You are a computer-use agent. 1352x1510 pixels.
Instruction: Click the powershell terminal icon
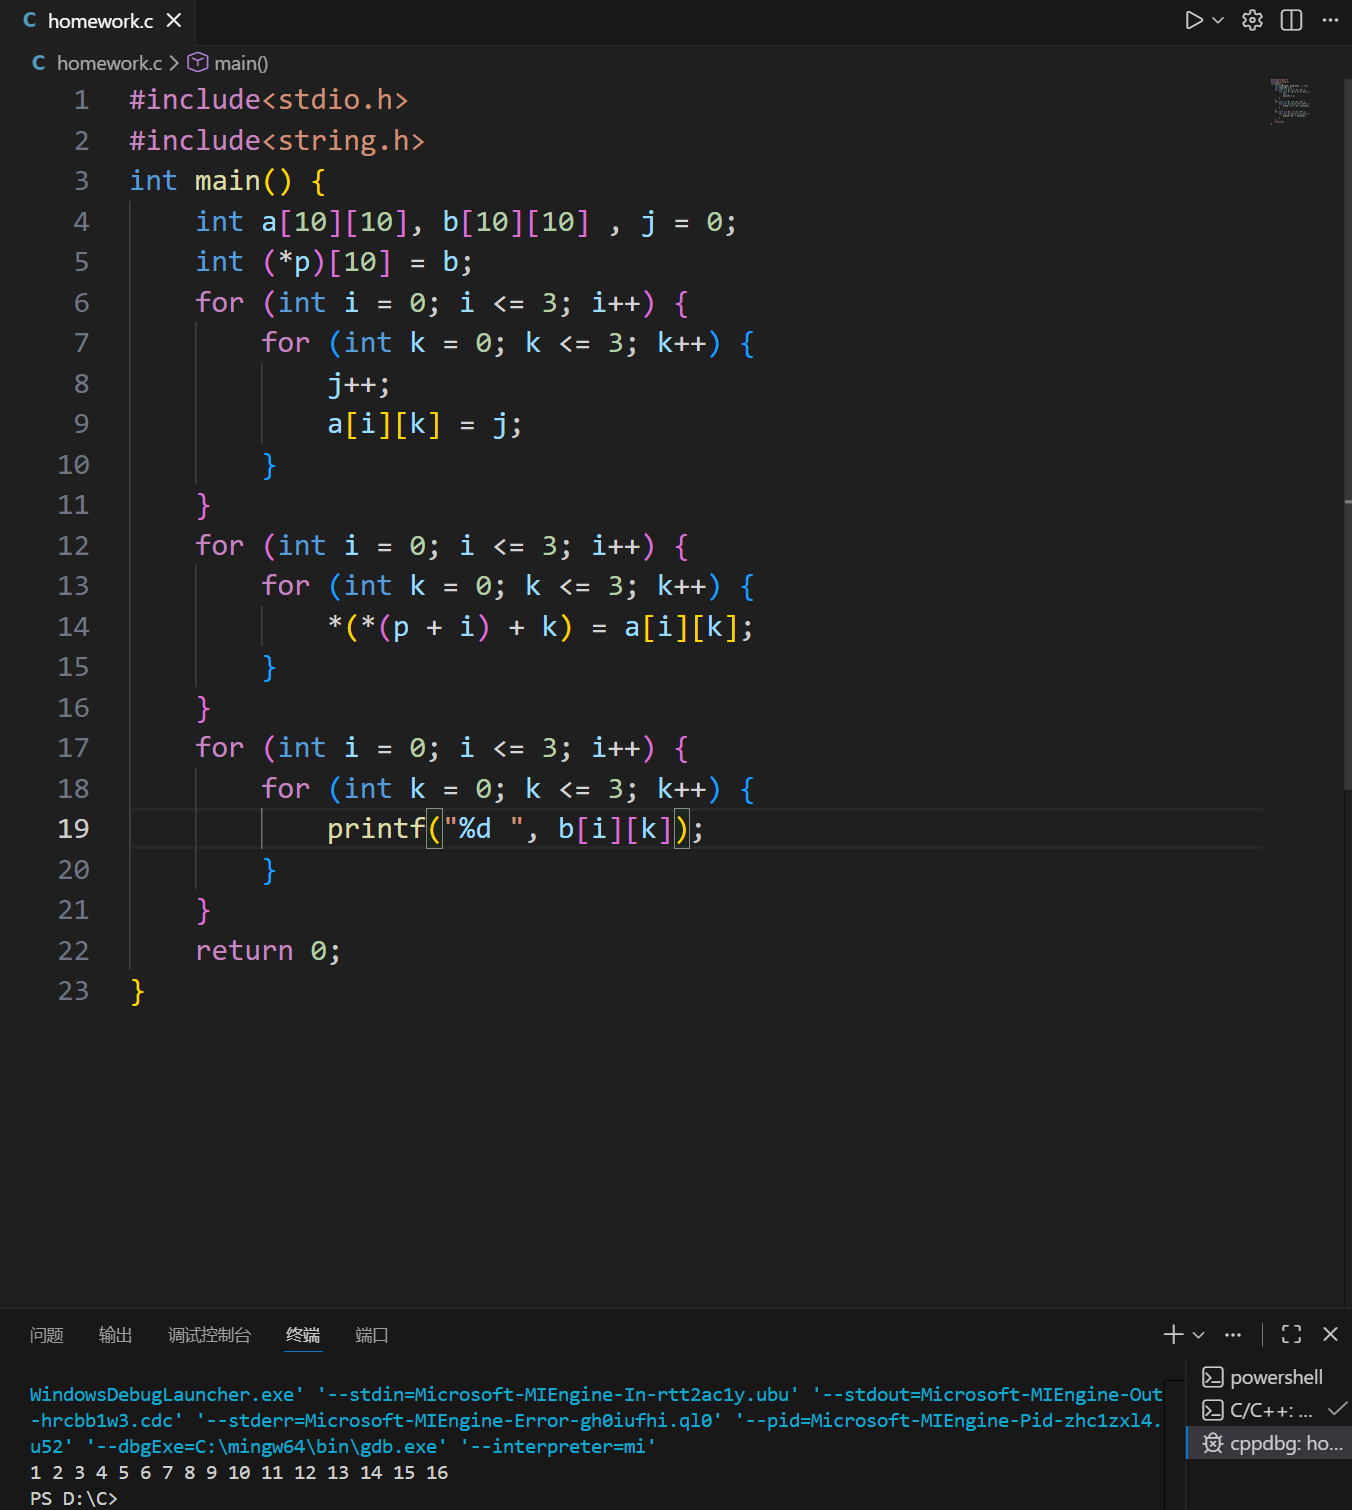[1213, 1377]
